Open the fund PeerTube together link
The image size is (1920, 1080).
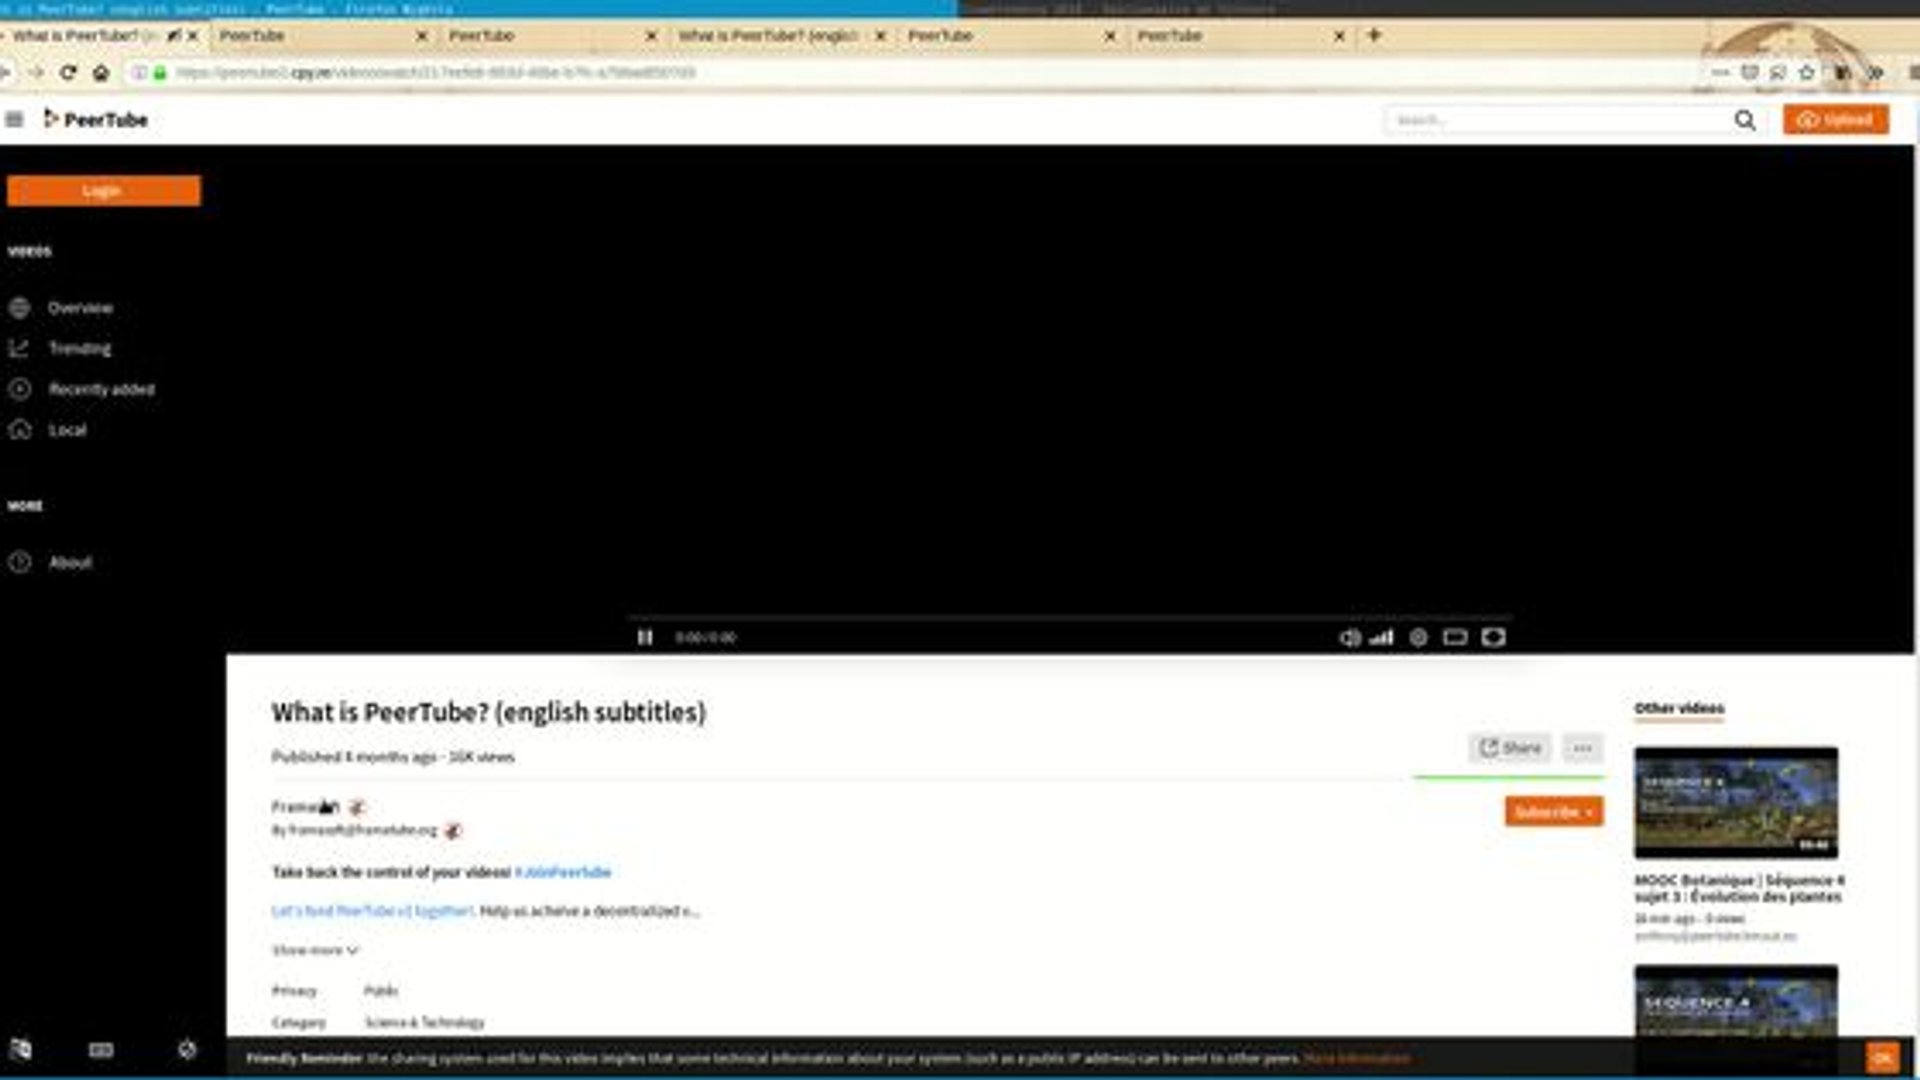pyautogui.click(x=372, y=911)
